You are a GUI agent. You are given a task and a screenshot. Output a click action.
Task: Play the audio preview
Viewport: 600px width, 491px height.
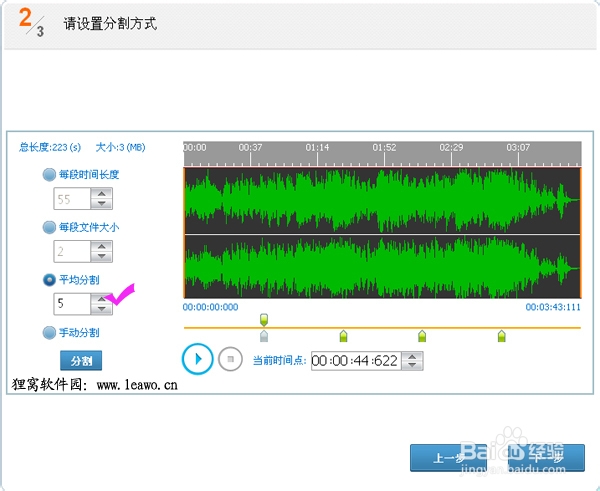[x=197, y=359]
